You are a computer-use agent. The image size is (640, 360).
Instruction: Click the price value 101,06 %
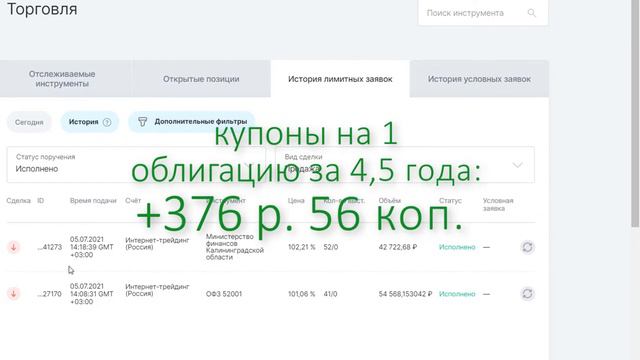click(302, 294)
